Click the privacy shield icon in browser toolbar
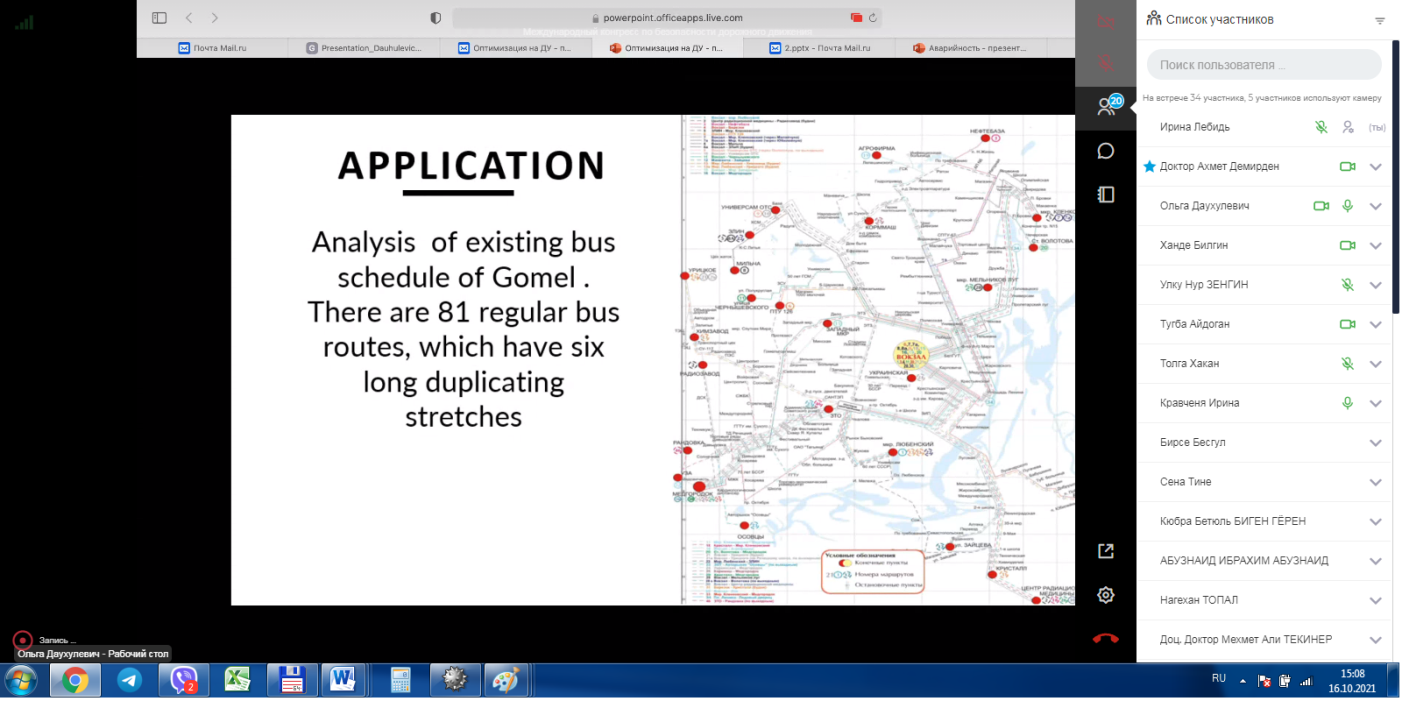The height and width of the screenshot is (701, 1402). click(x=435, y=18)
